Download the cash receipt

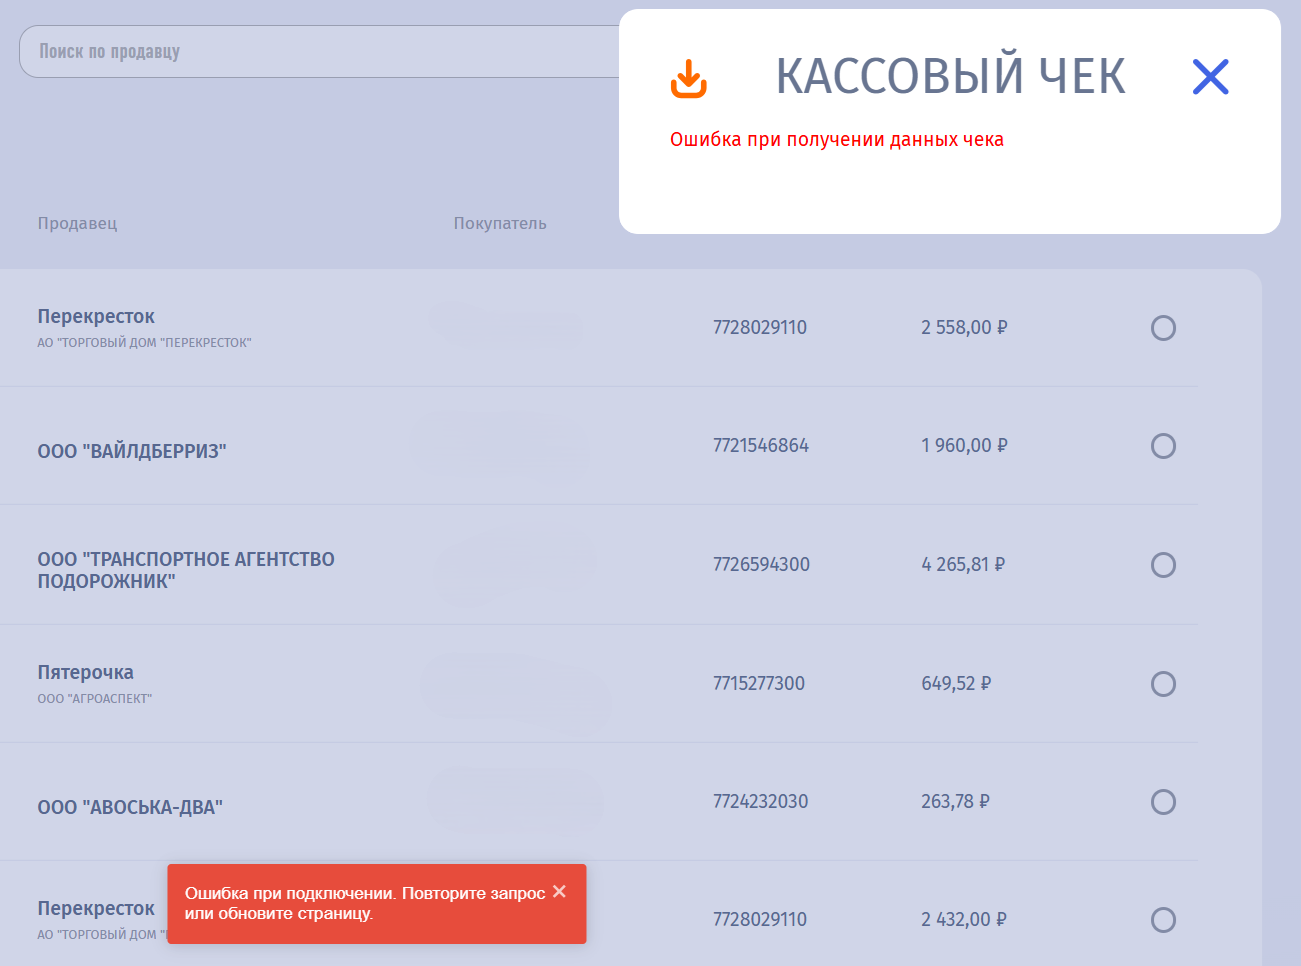[688, 78]
